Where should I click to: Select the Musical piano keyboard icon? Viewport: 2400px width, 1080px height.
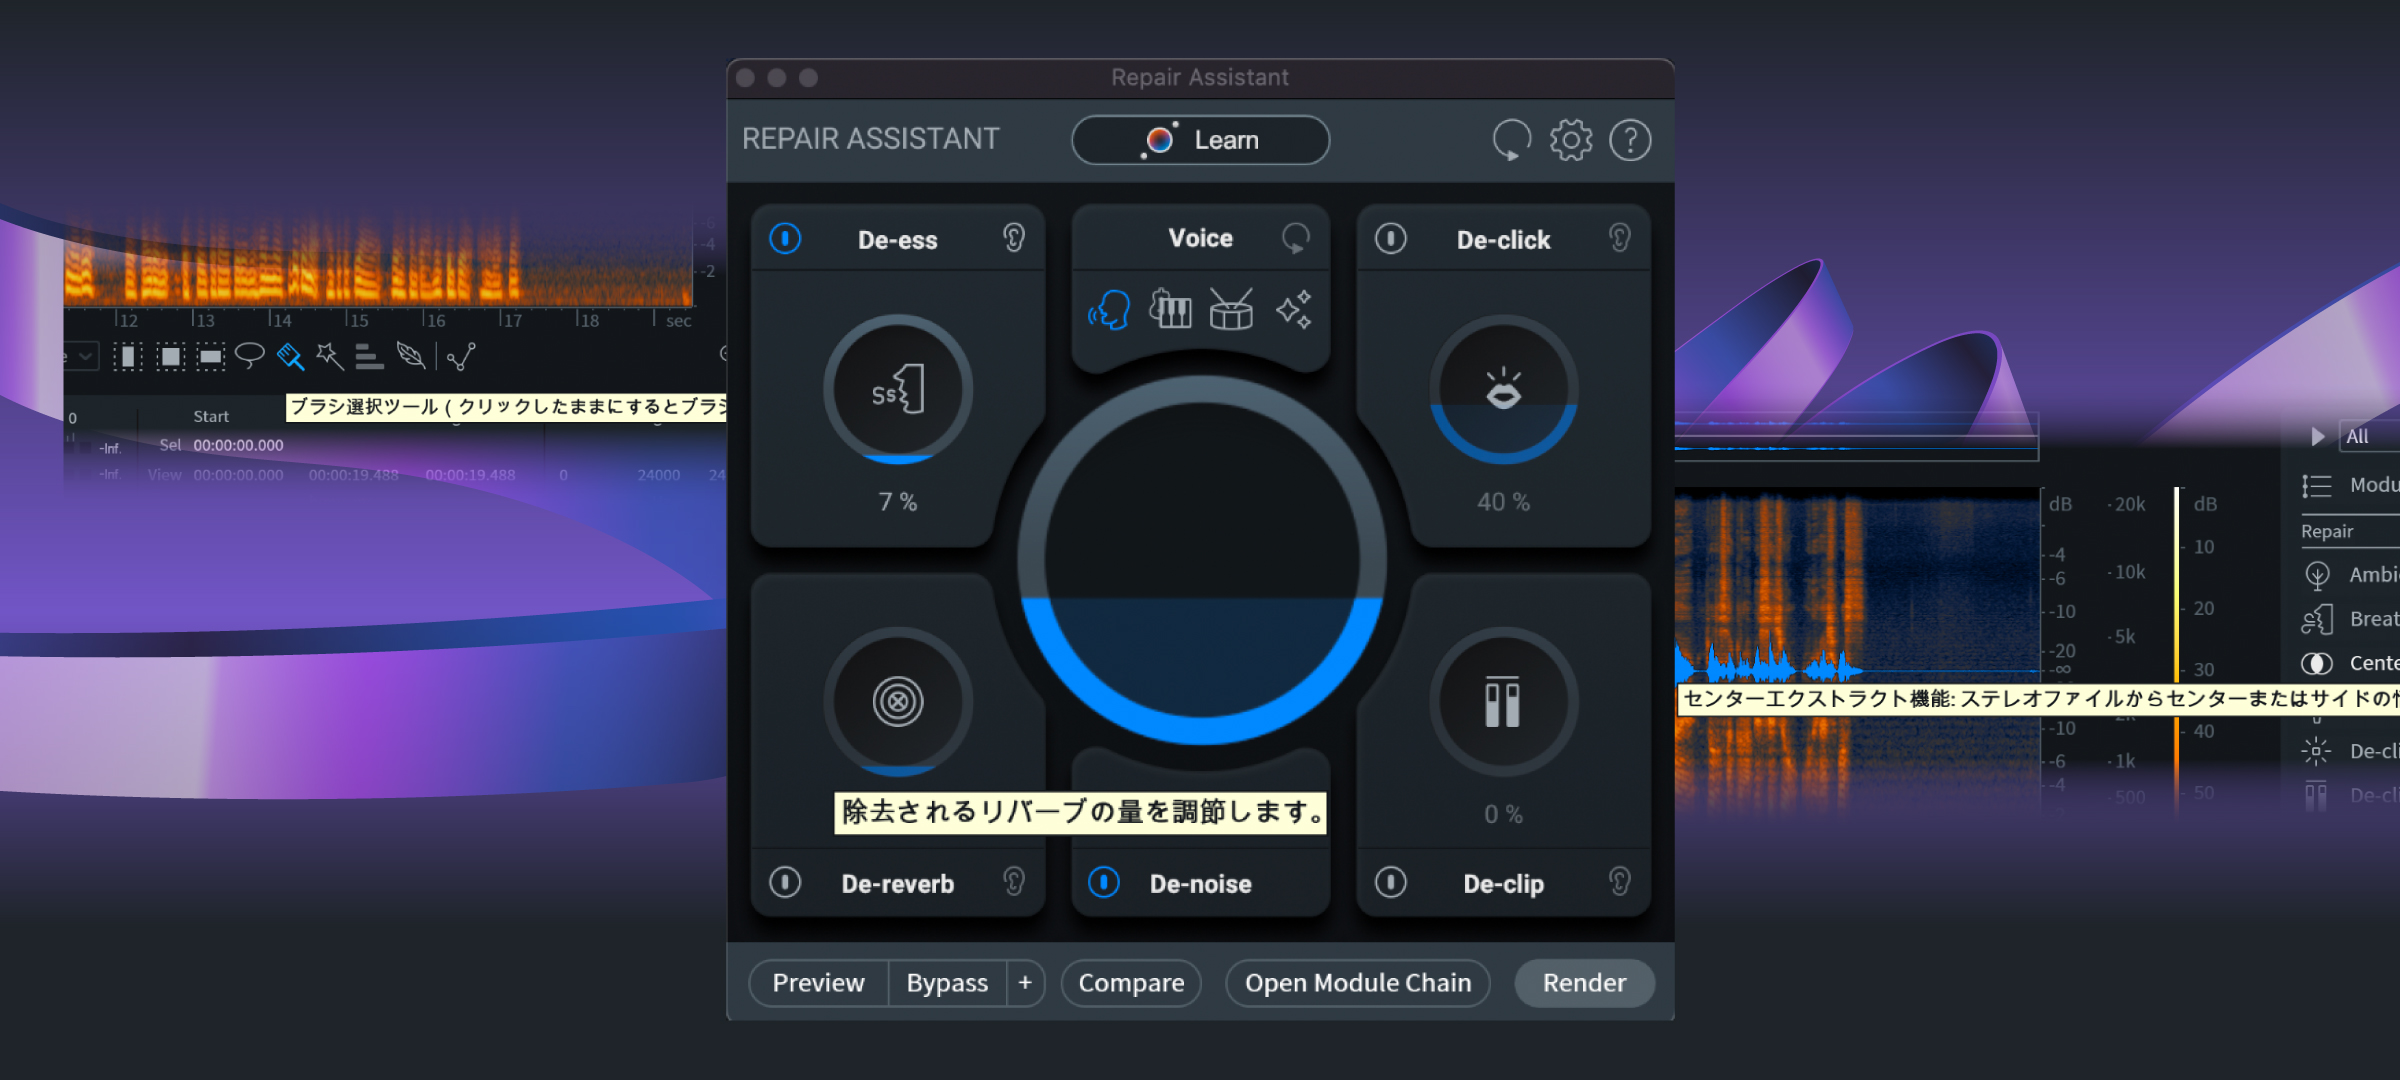1170,309
